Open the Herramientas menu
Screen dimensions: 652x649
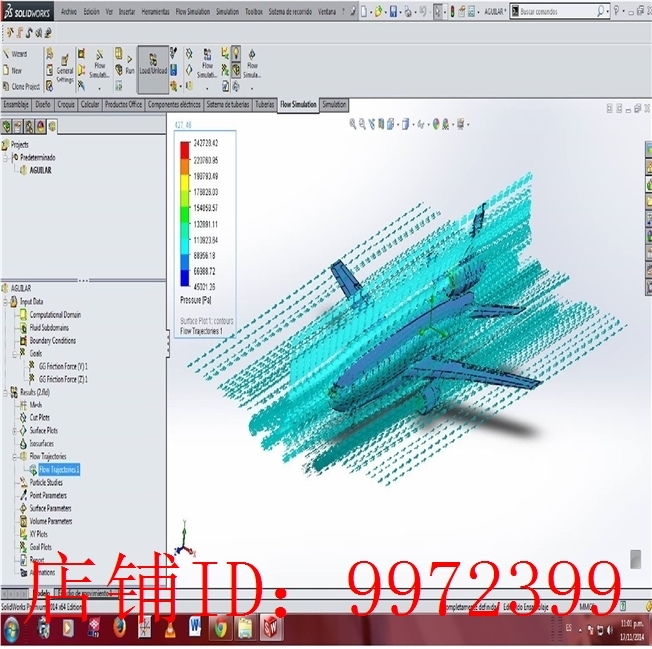[155, 12]
